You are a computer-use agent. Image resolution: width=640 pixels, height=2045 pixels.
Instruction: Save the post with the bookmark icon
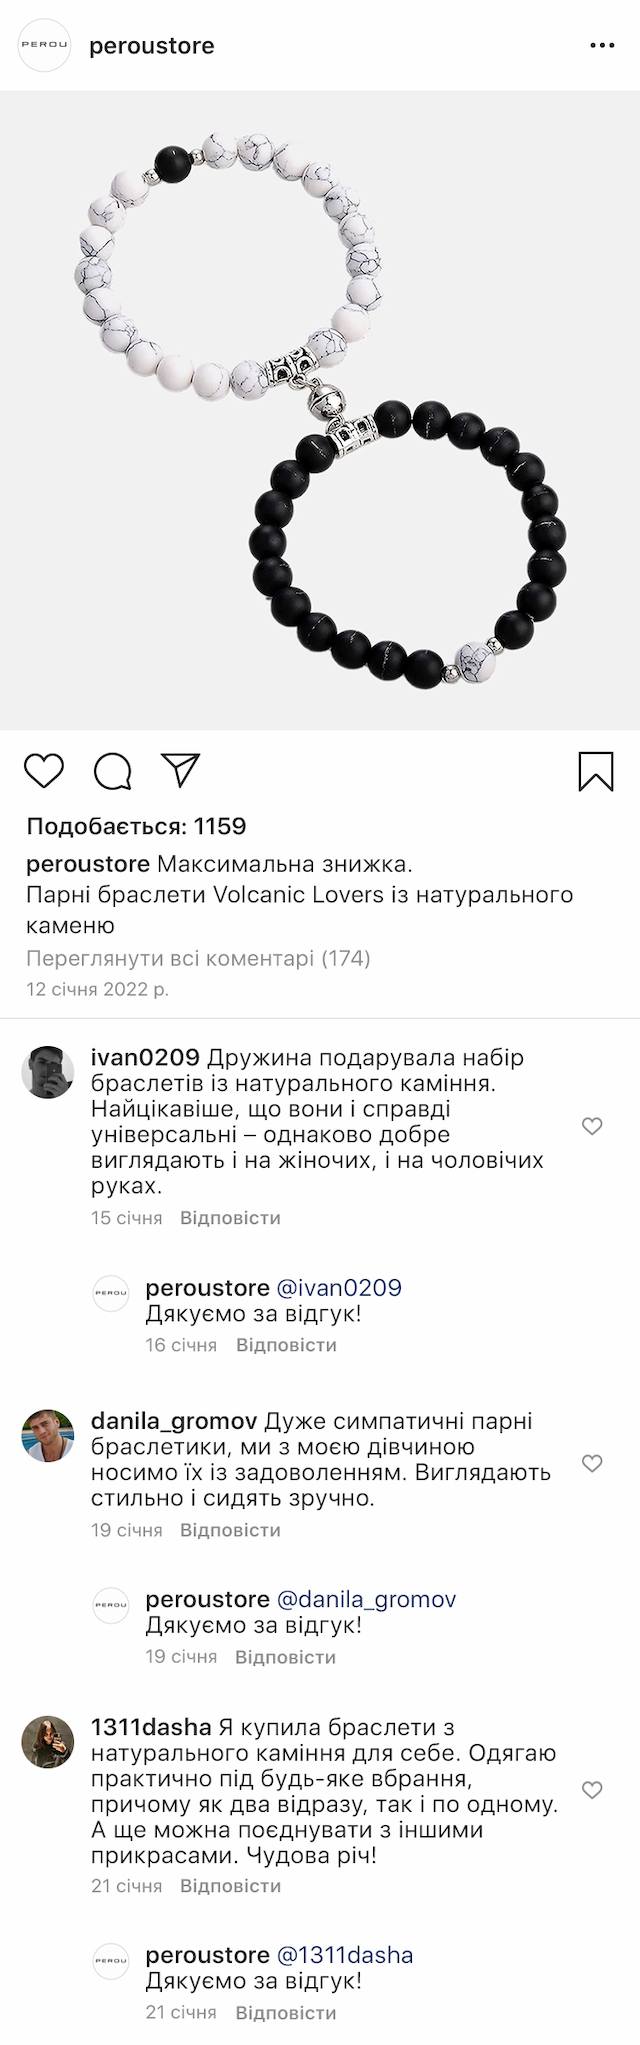(596, 771)
